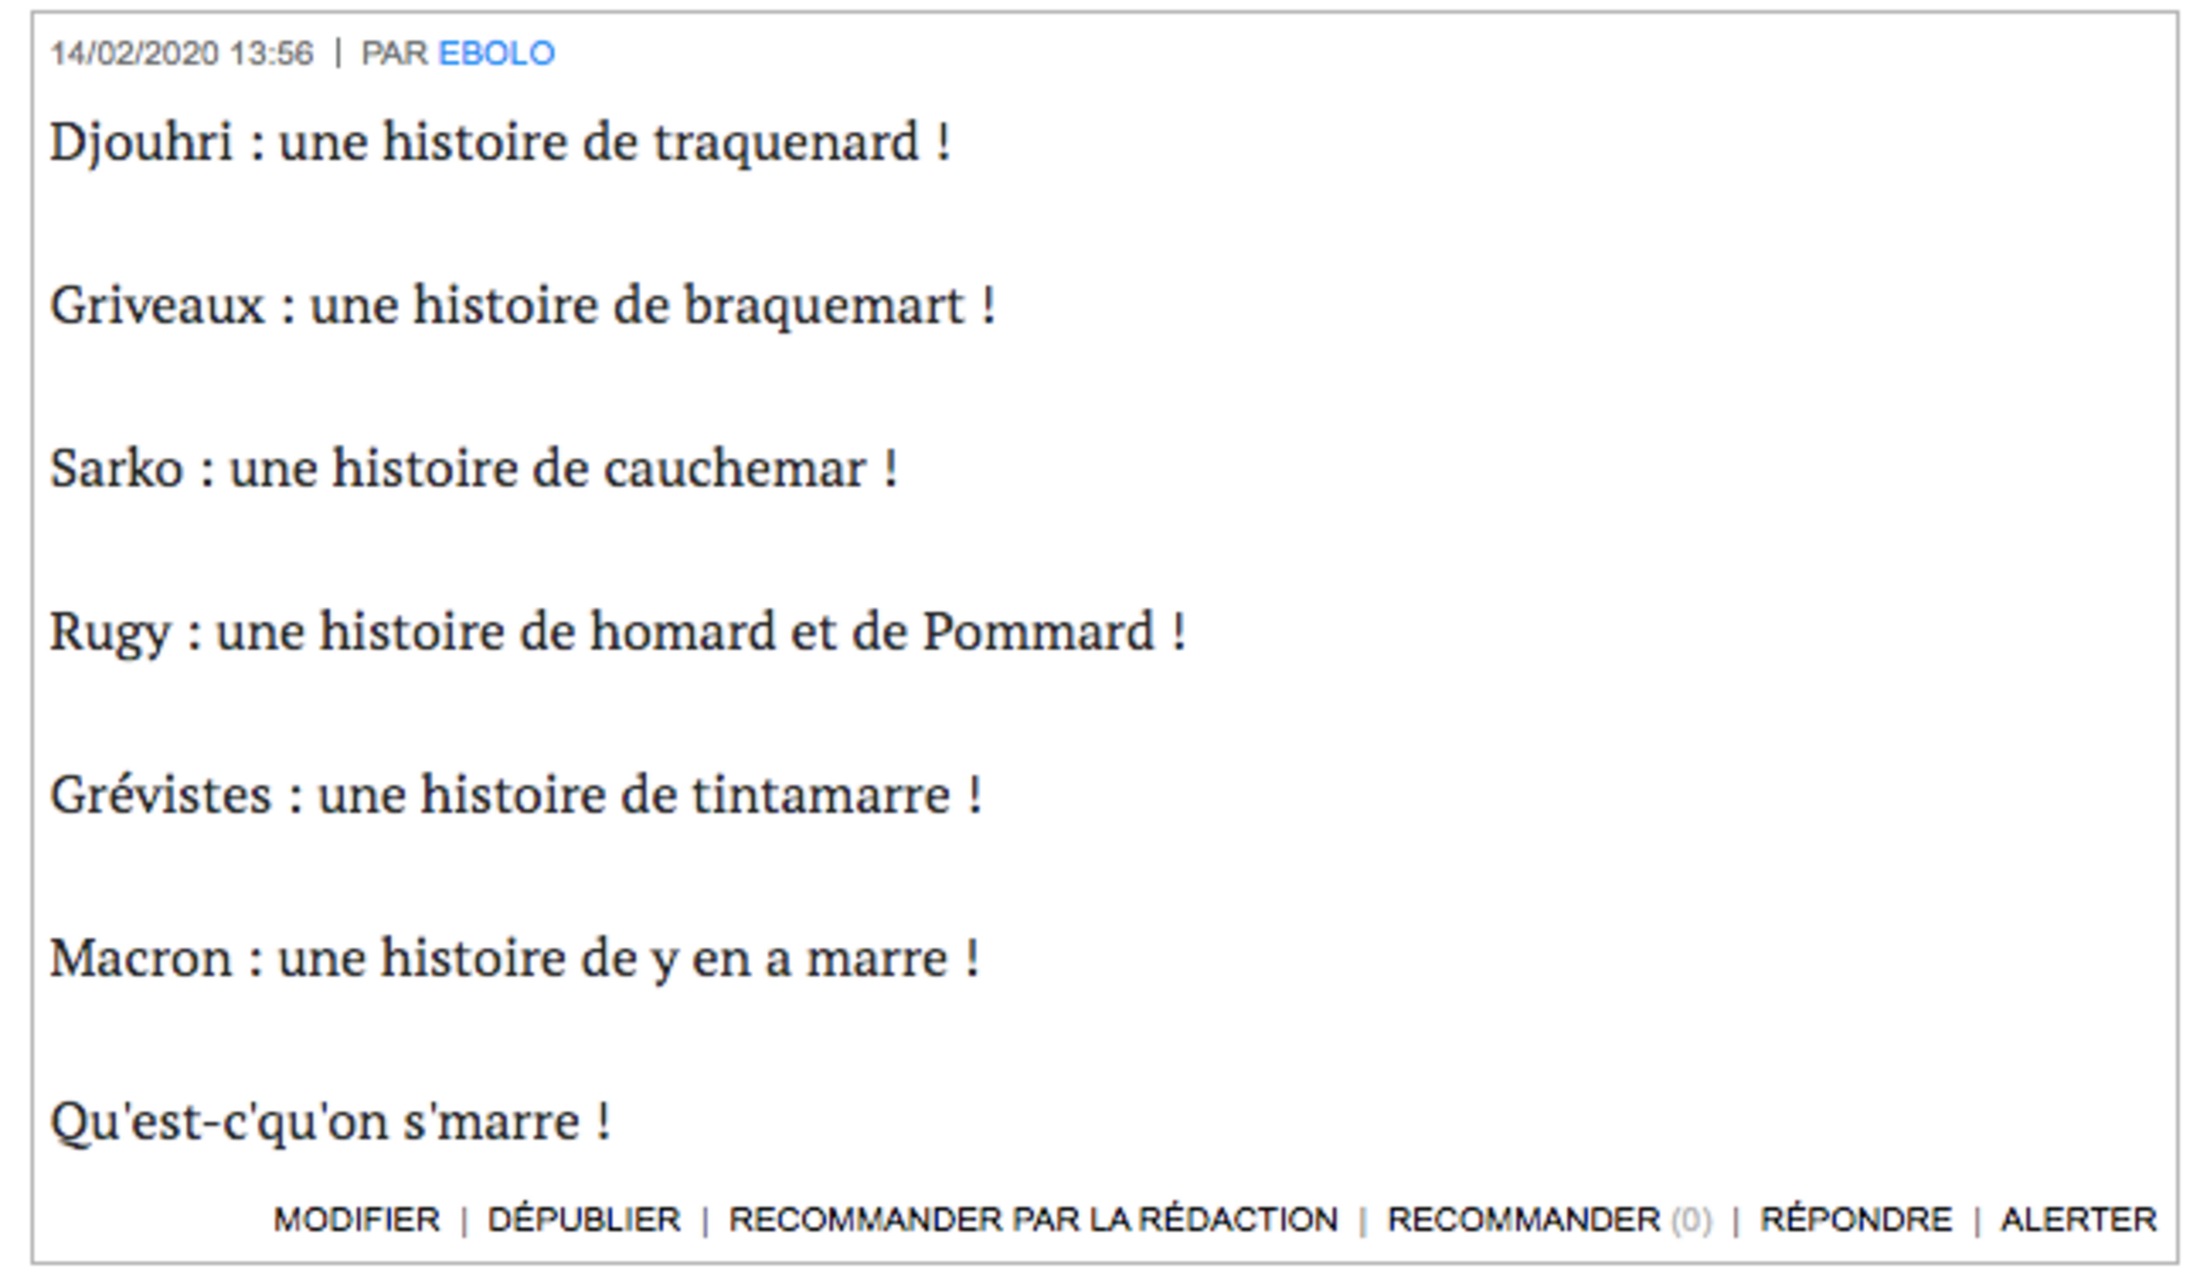The image size is (2200, 1282).
Task: Open the EBOLO author profile link
Action: pos(496,53)
